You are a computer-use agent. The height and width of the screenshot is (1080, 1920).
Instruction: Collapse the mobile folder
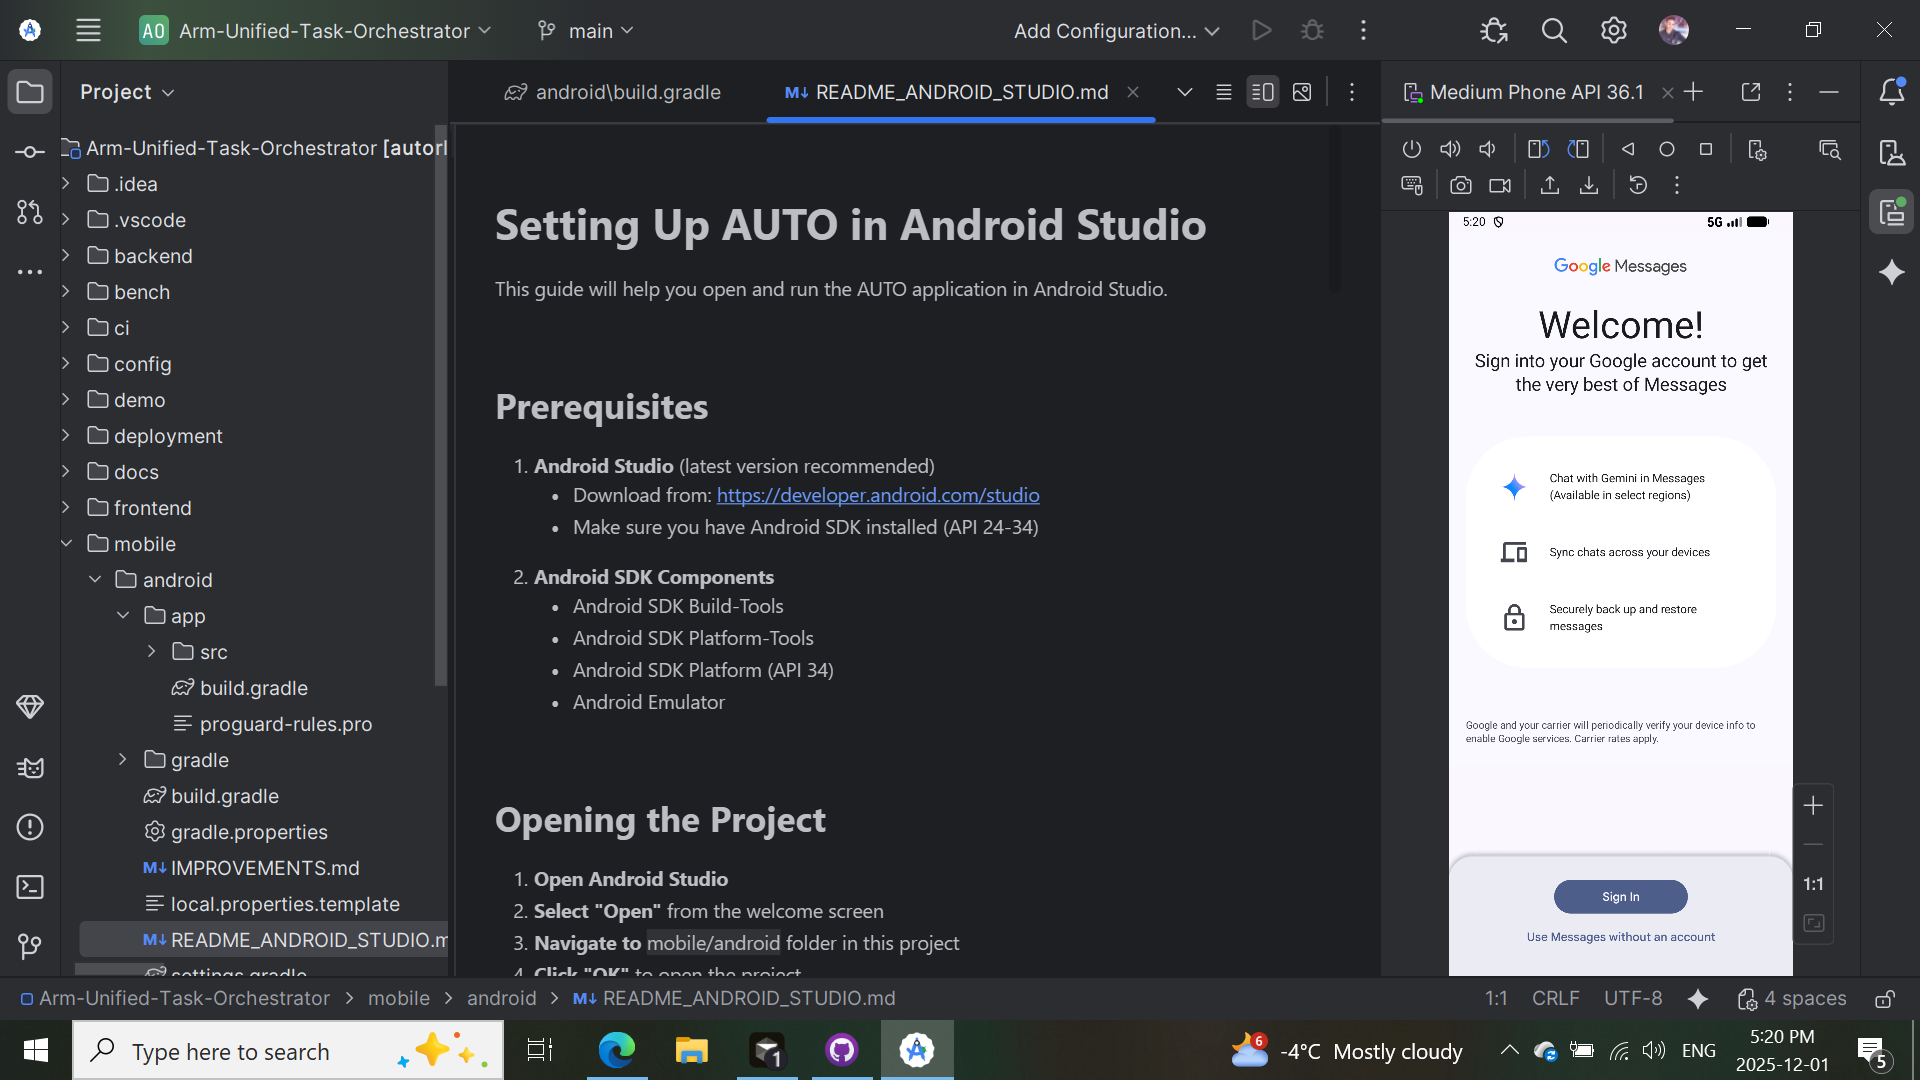(66, 544)
